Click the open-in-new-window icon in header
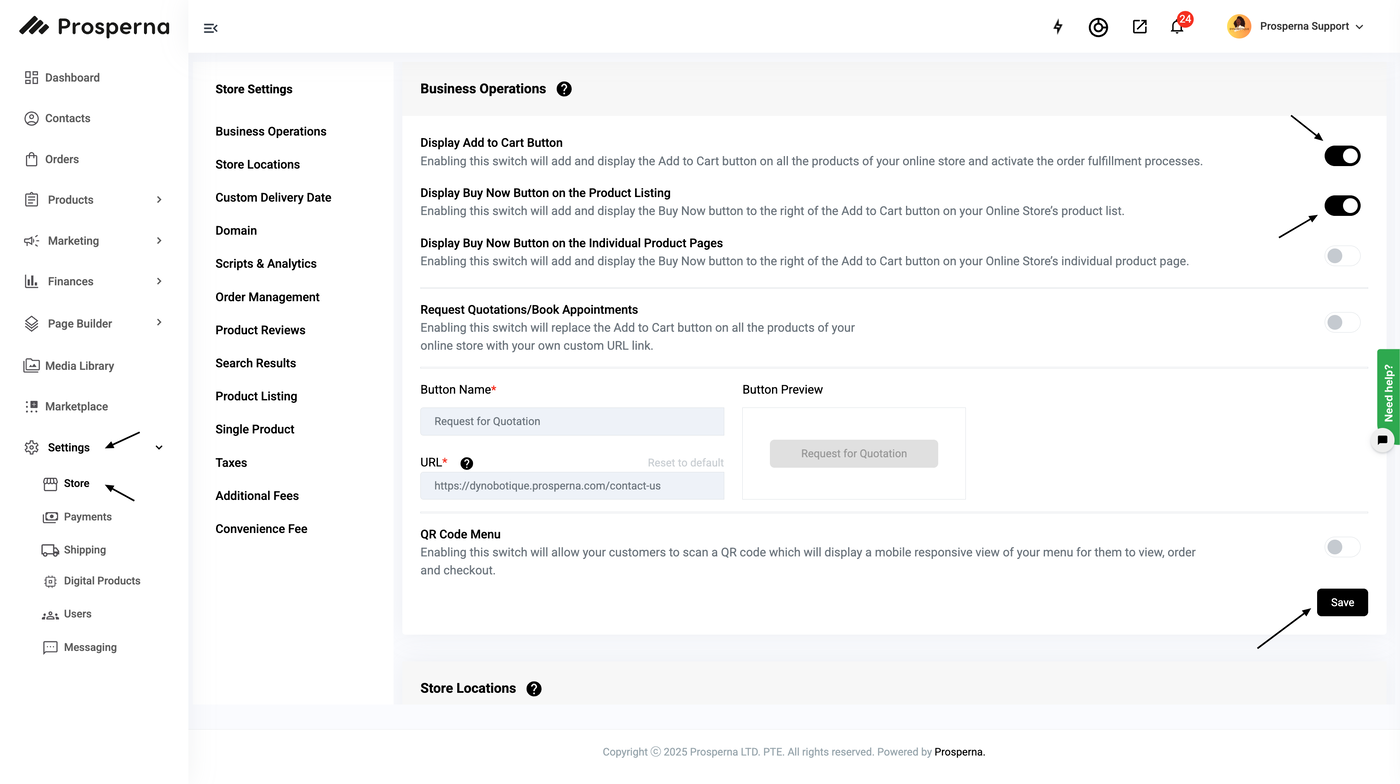This screenshot has width=1400, height=784. 1140,27
